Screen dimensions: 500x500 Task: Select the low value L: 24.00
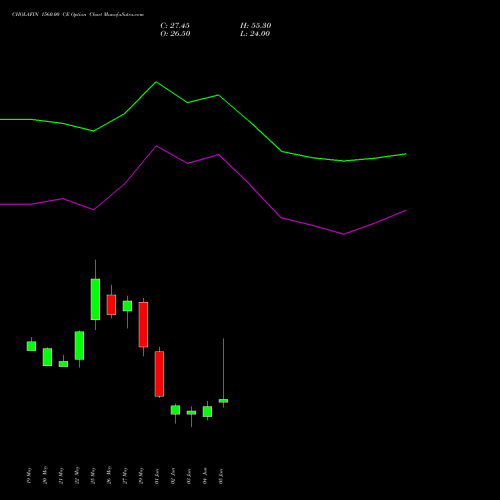coord(255,34)
